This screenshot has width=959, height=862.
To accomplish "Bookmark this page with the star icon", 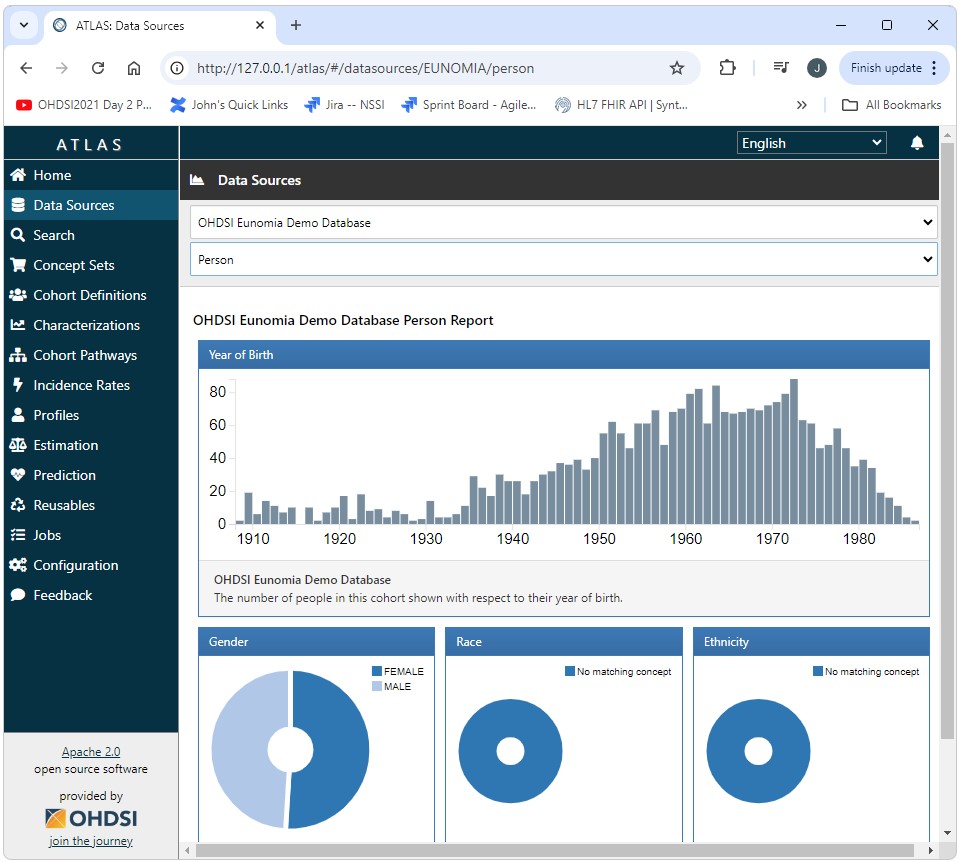I will (676, 68).
